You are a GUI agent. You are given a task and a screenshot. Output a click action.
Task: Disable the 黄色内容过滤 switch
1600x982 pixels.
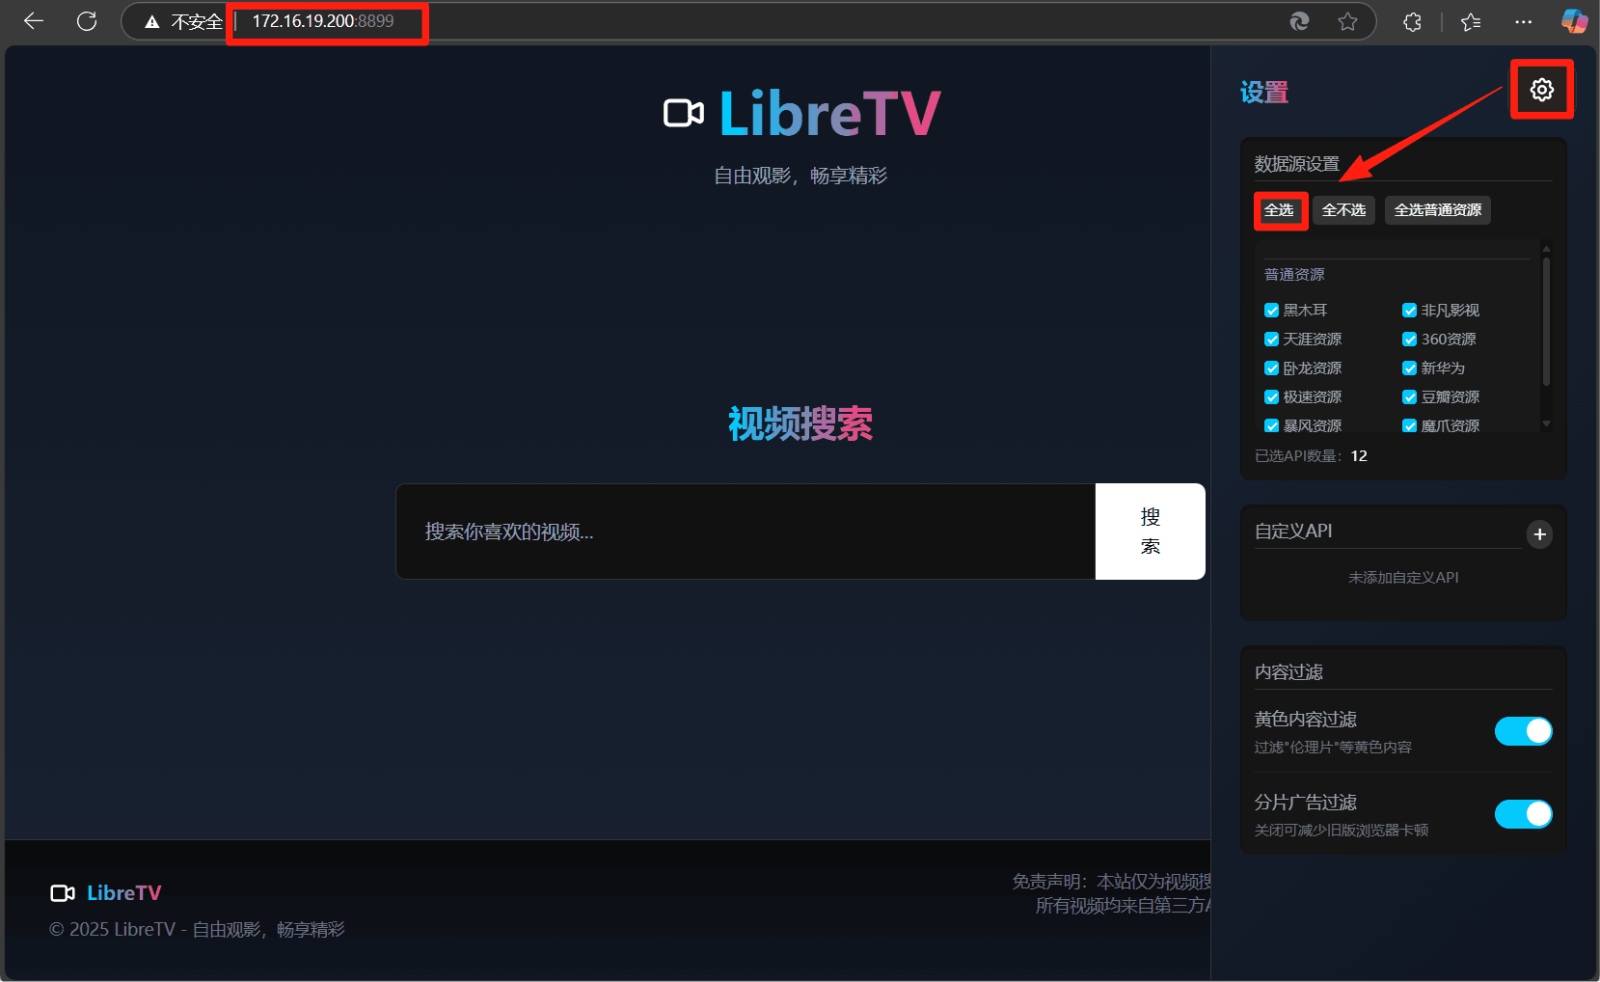pyautogui.click(x=1522, y=731)
